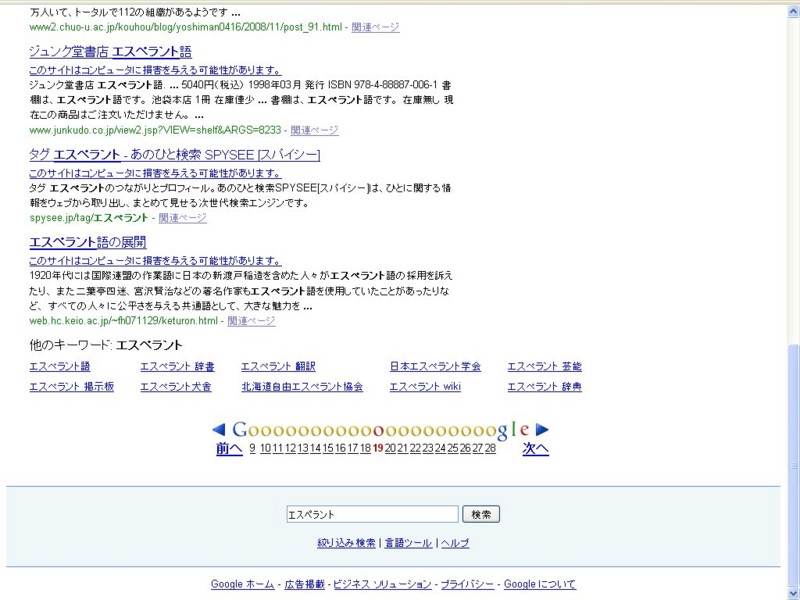Open the ヘルプ help link

pyautogui.click(x=455, y=543)
